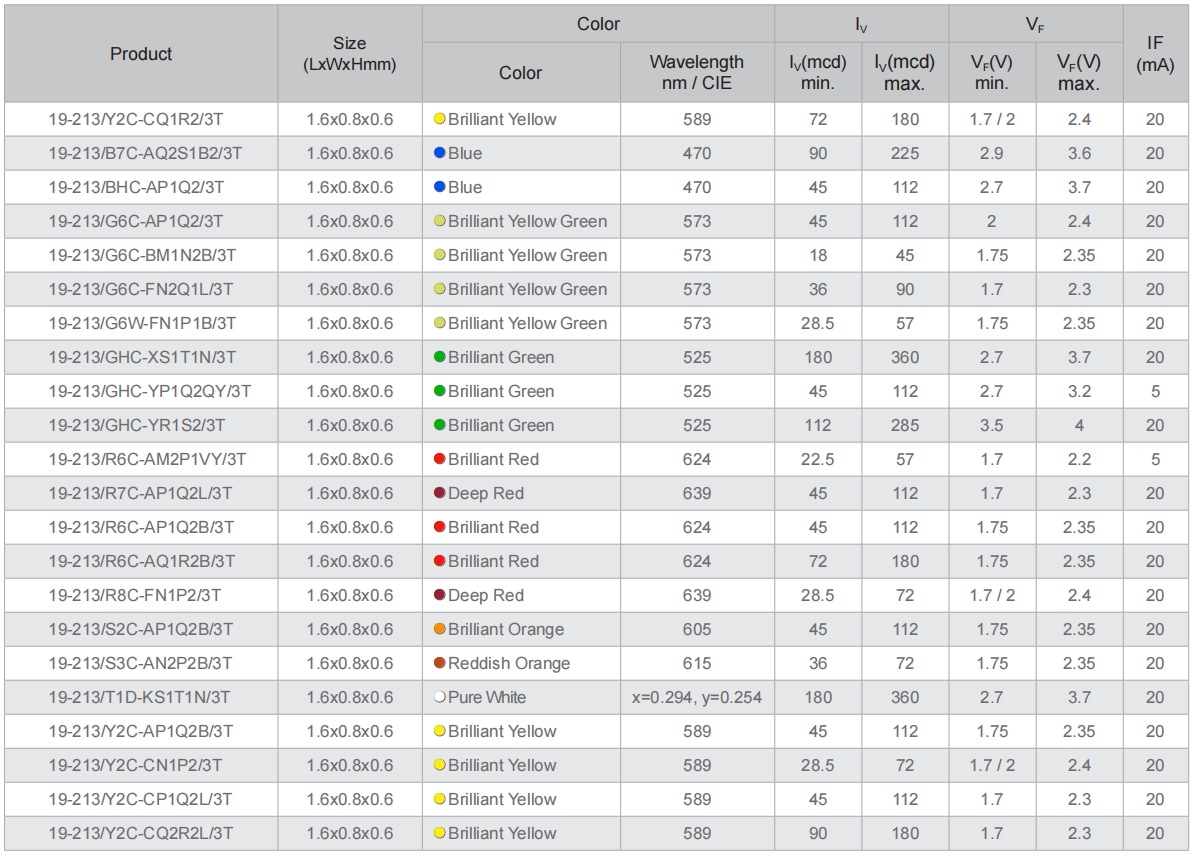Click the Iv(mcd) max. column header
The height and width of the screenshot is (859, 1193).
[x=905, y=72]
